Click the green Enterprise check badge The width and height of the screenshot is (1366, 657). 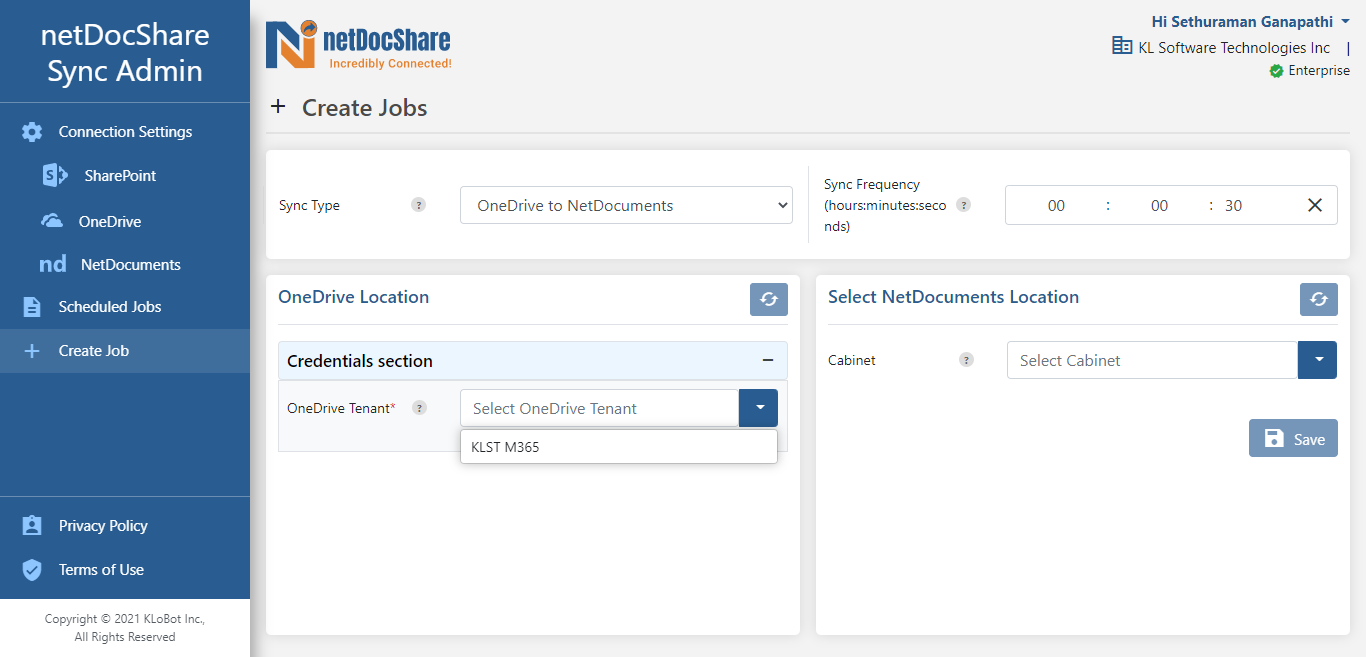[x=1276, y=71]
